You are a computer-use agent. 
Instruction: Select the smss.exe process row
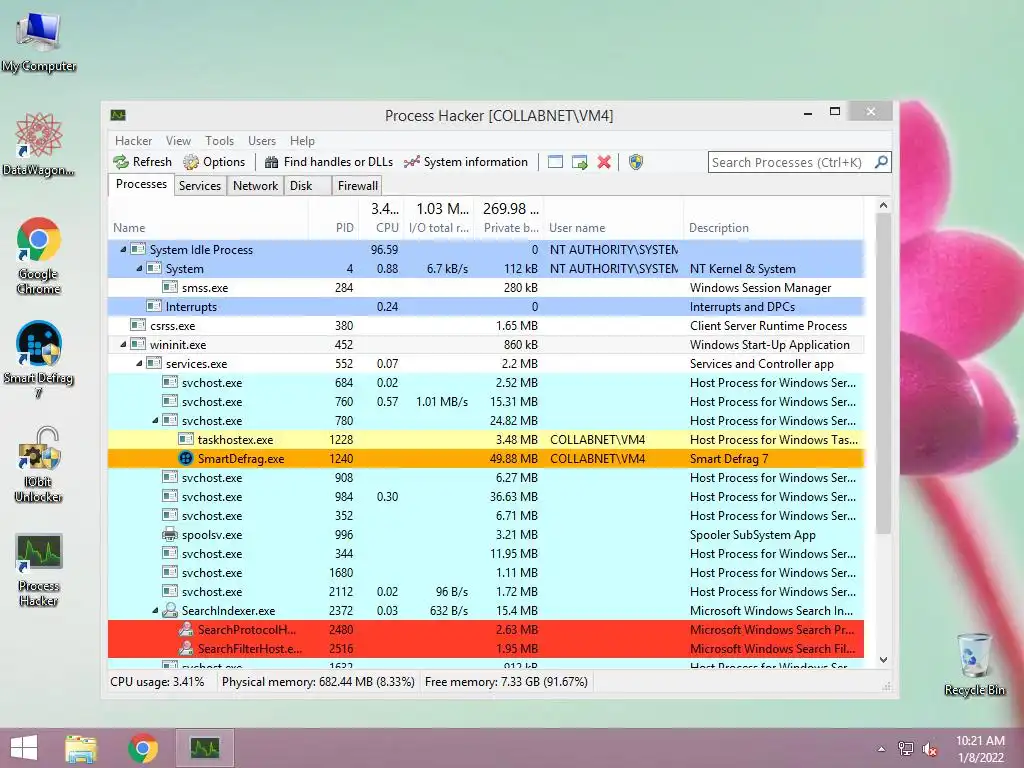coord(486,287)
